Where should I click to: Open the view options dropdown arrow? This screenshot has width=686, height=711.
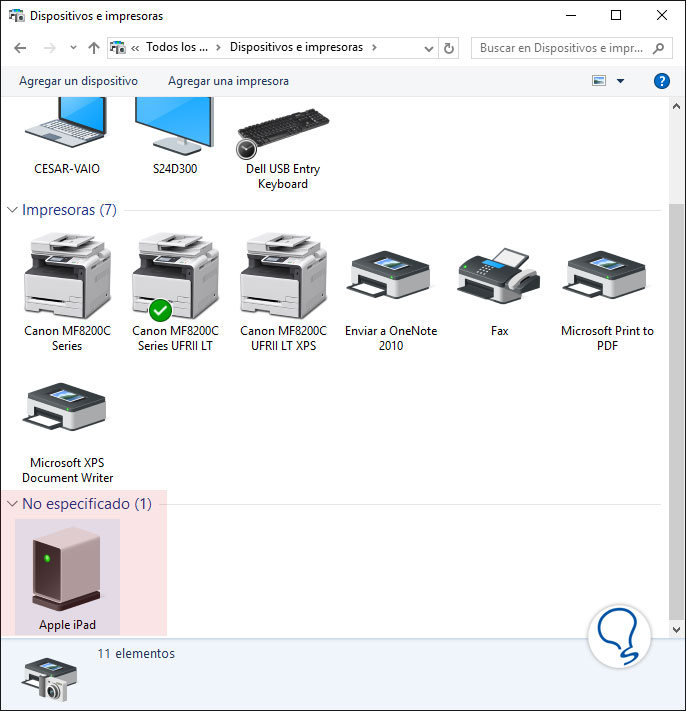coord(620,81)
